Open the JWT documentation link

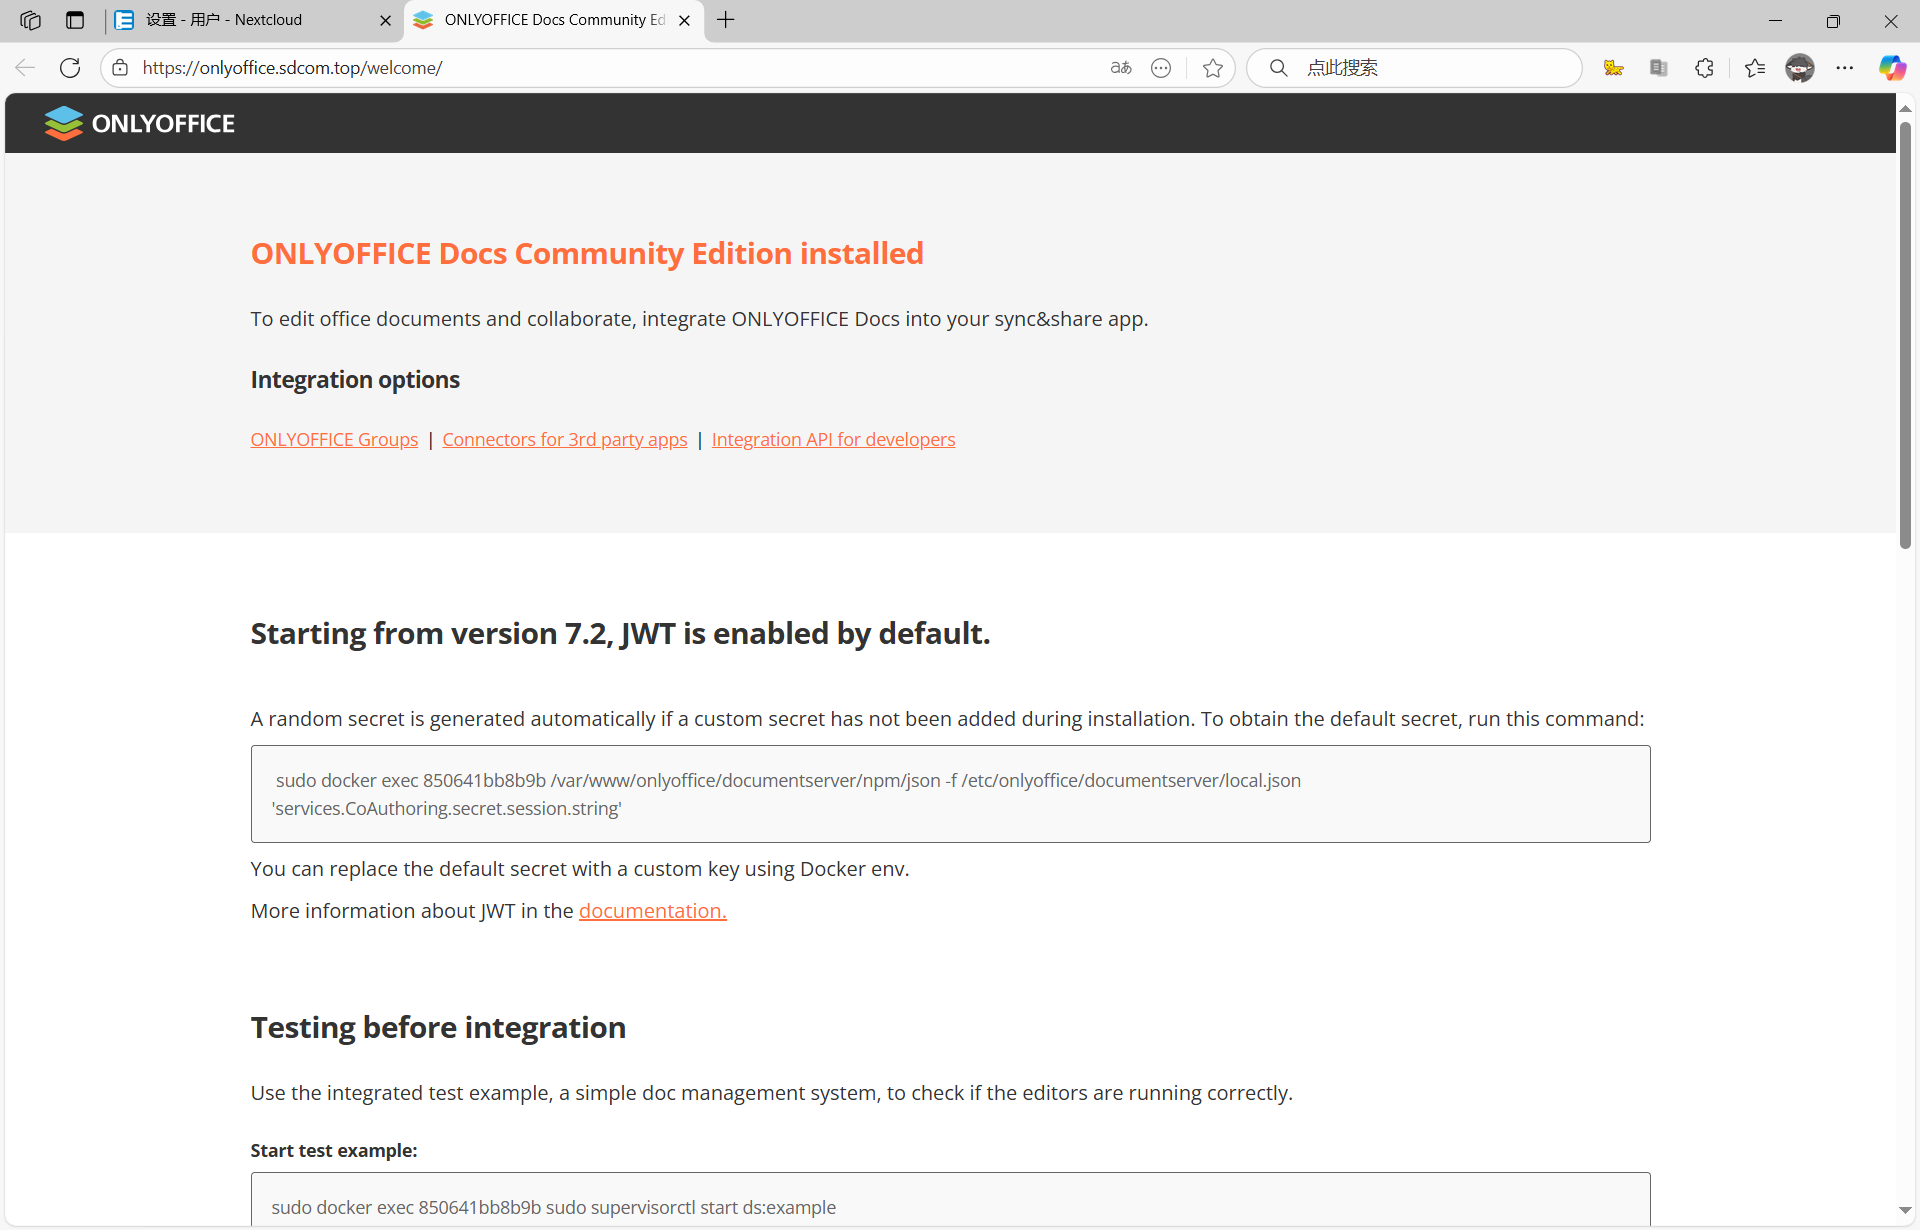point(652,911)
